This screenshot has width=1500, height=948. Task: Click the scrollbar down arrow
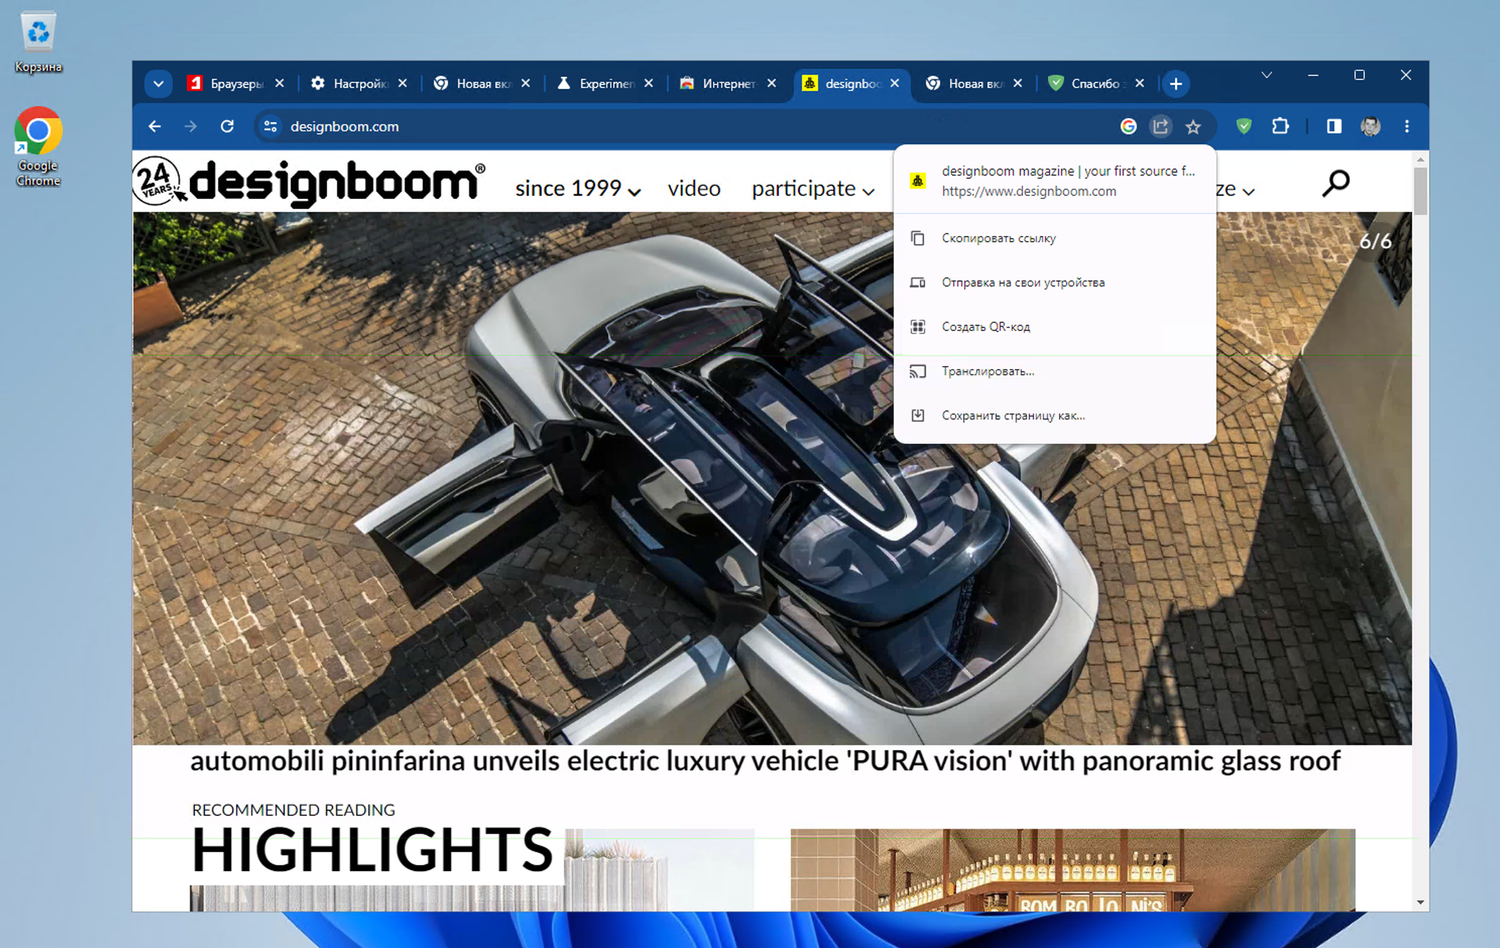point(1420,903)
